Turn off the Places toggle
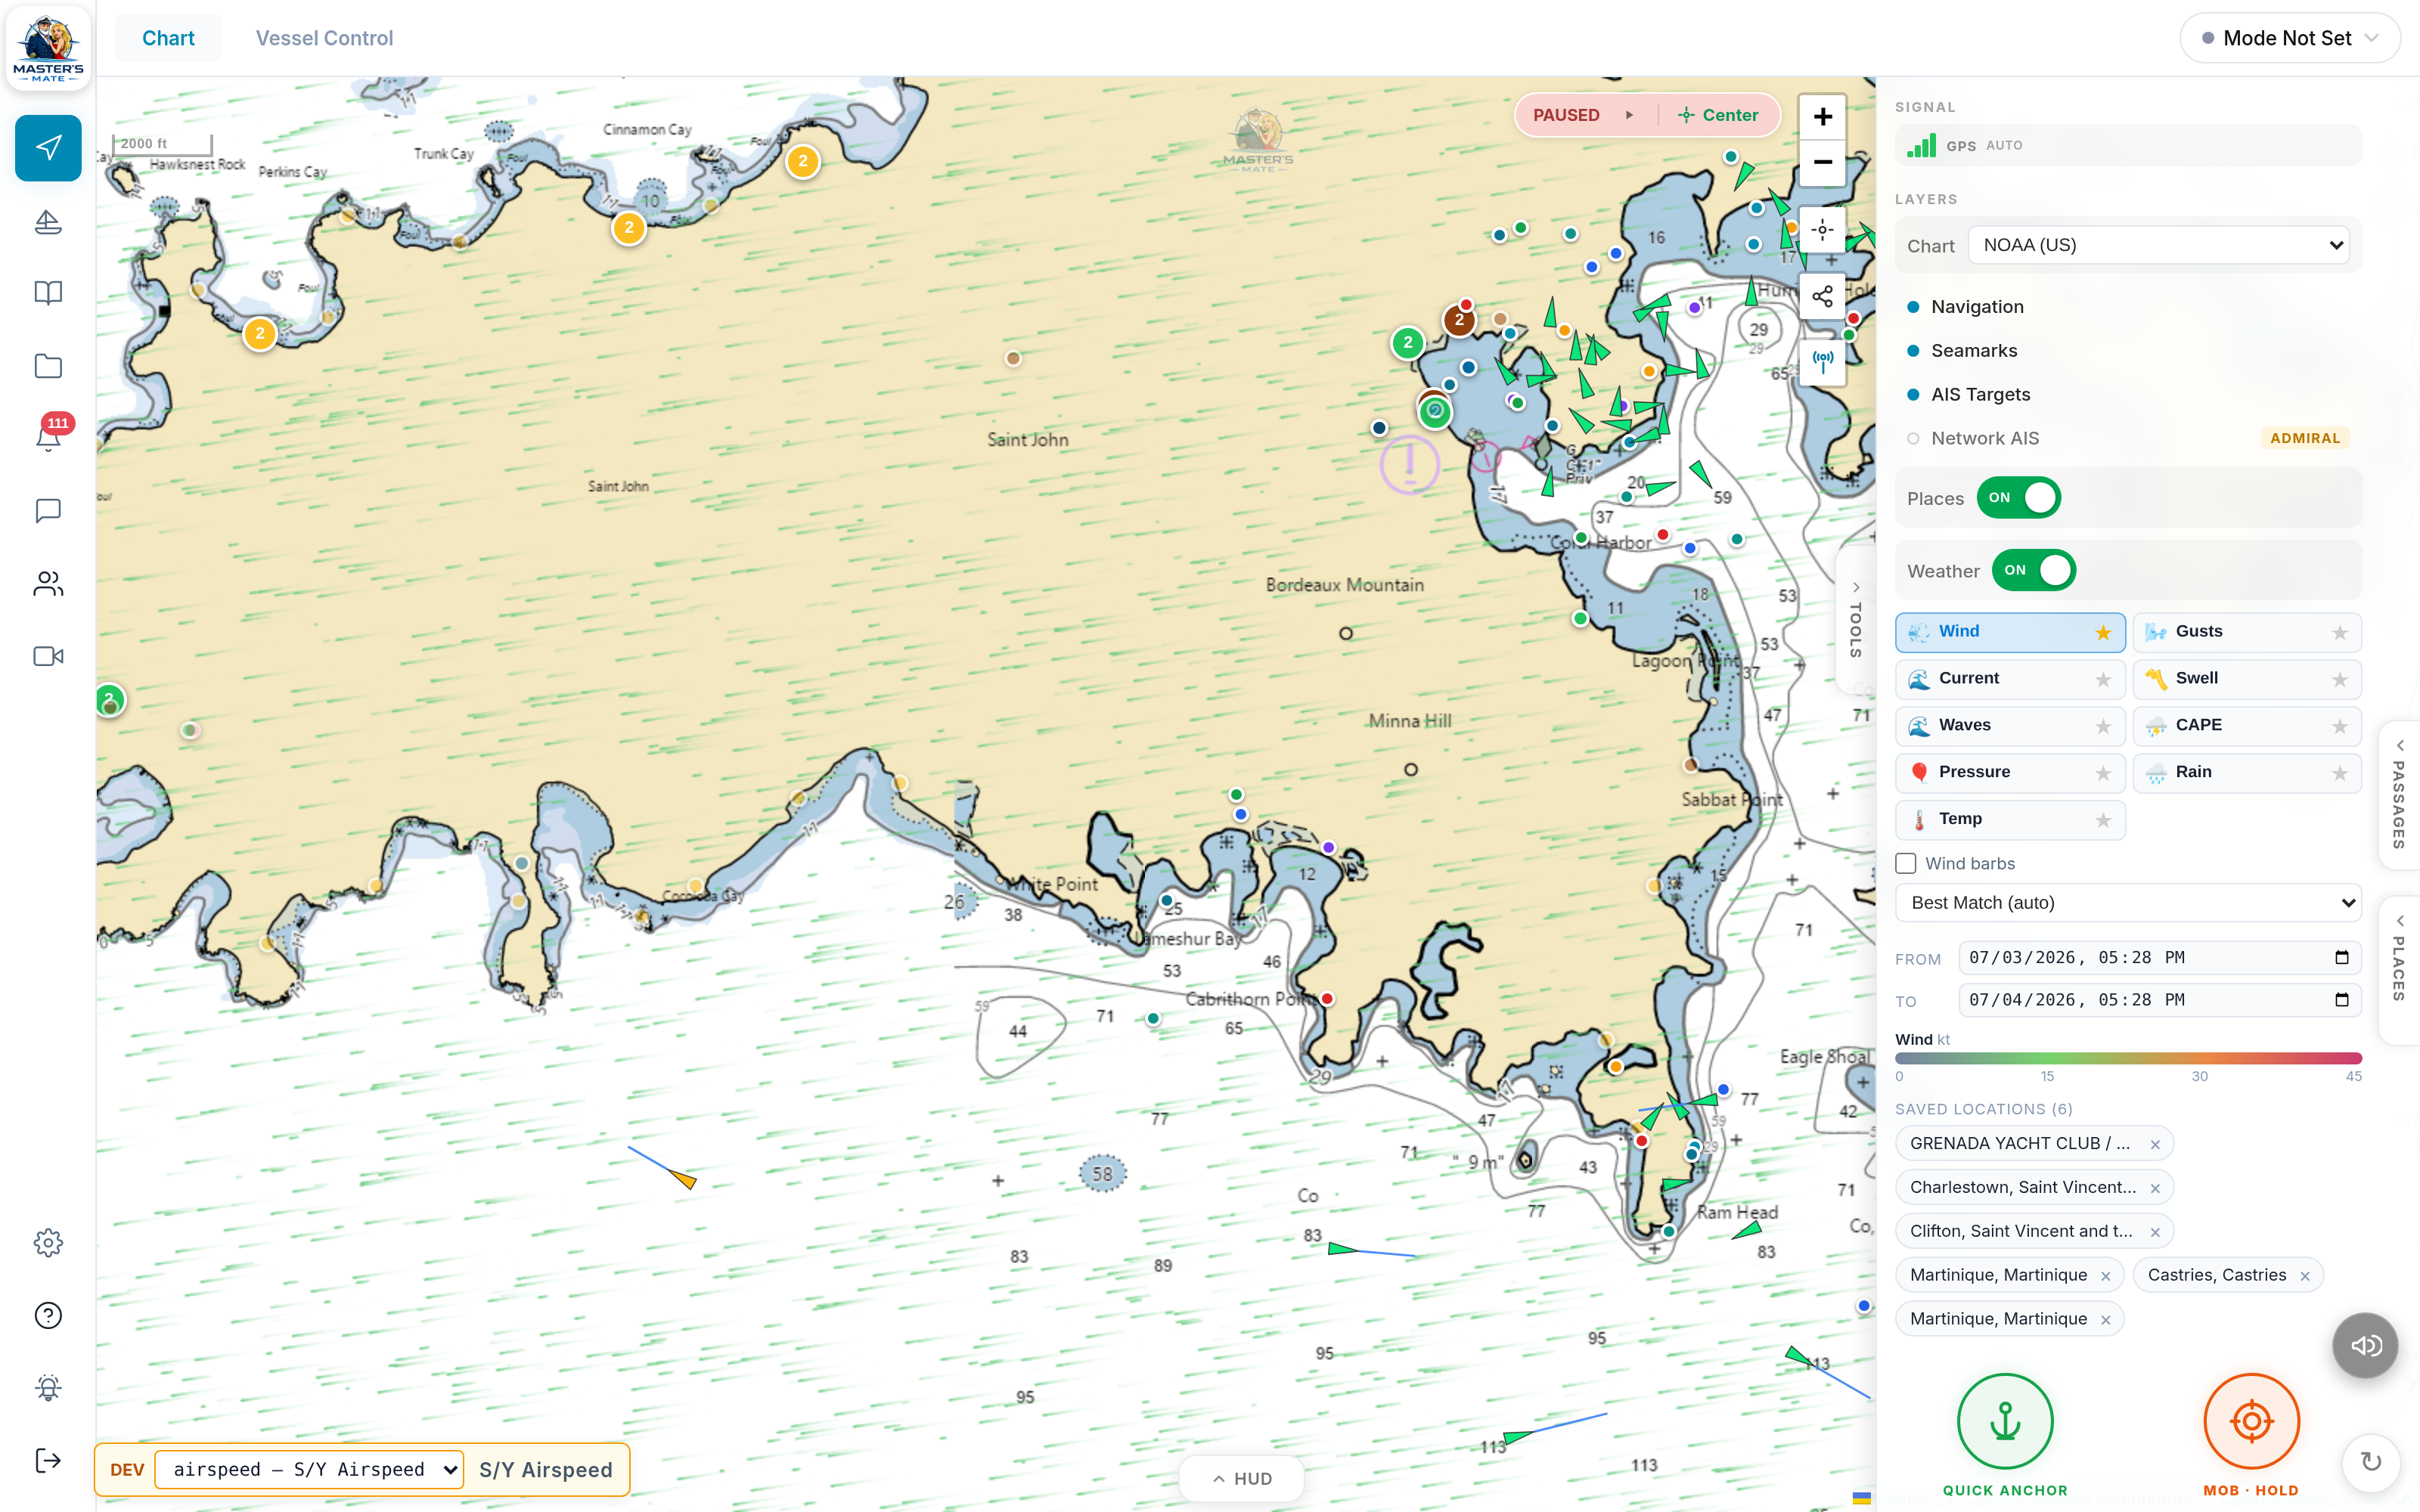 click(2018, 498)
